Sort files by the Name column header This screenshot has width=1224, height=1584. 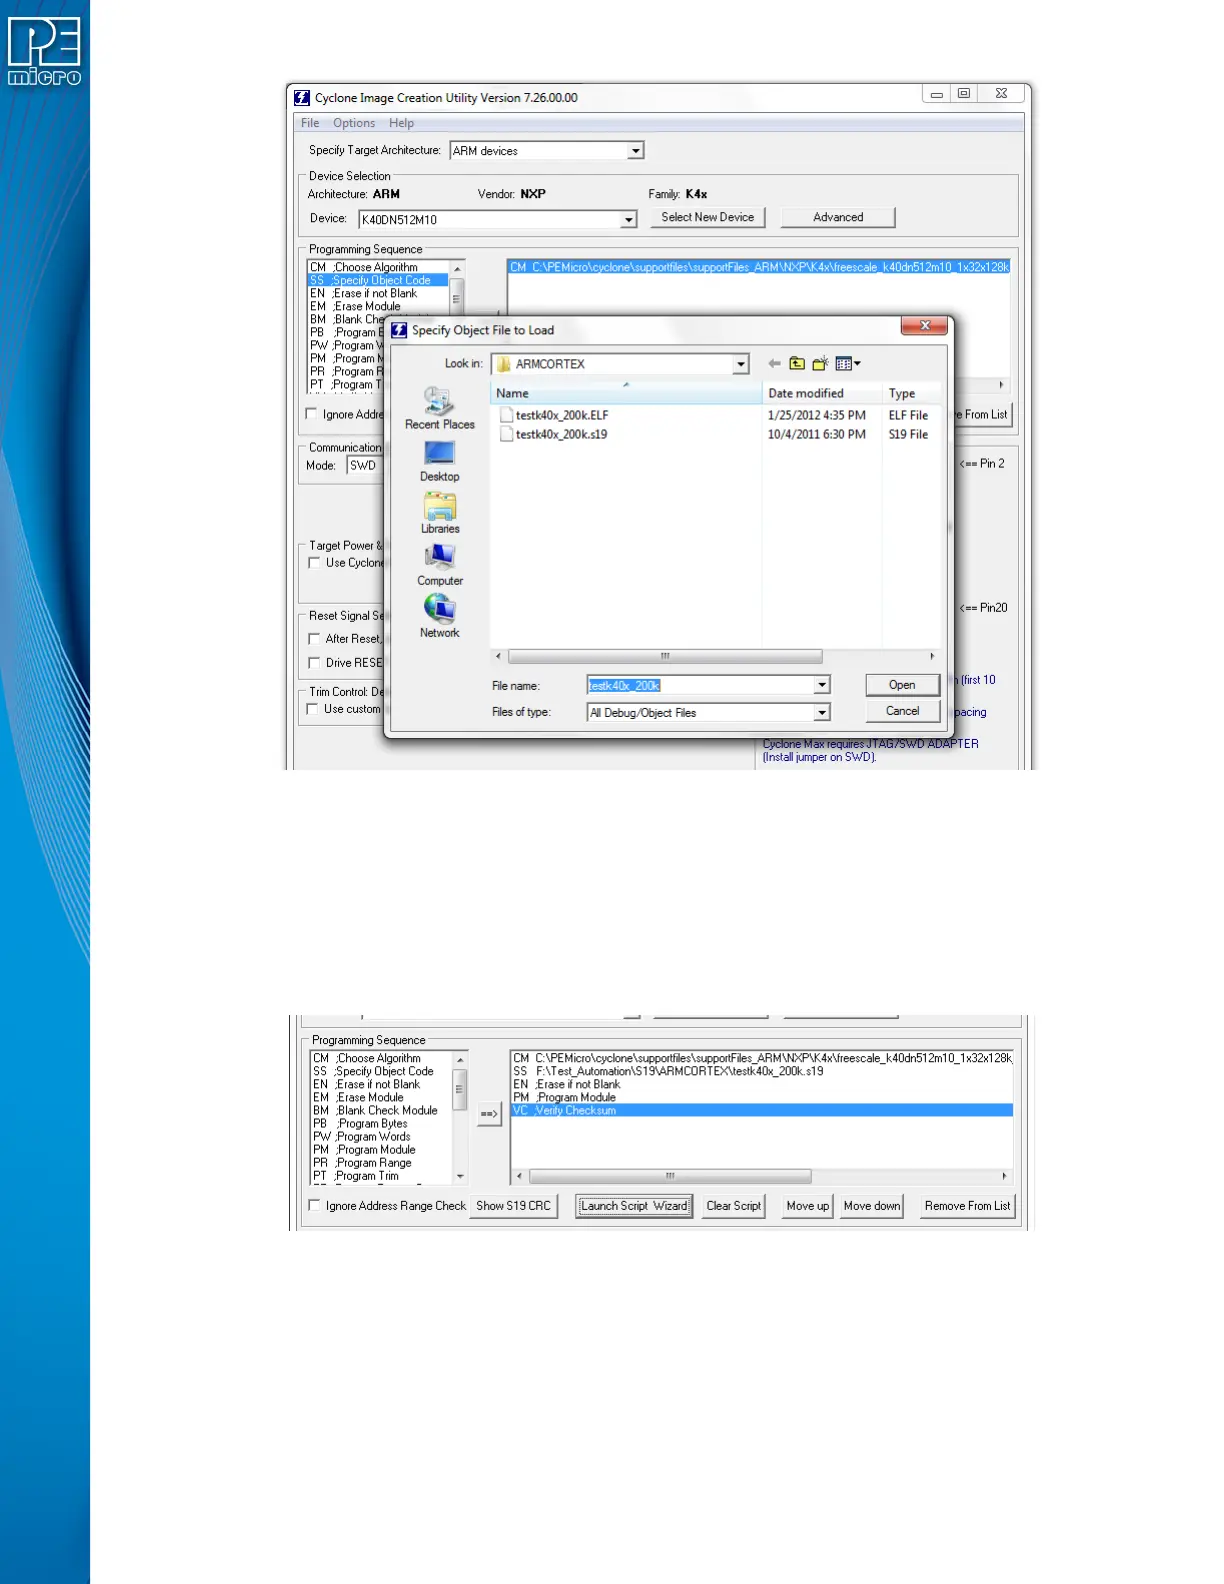[626, 393]
